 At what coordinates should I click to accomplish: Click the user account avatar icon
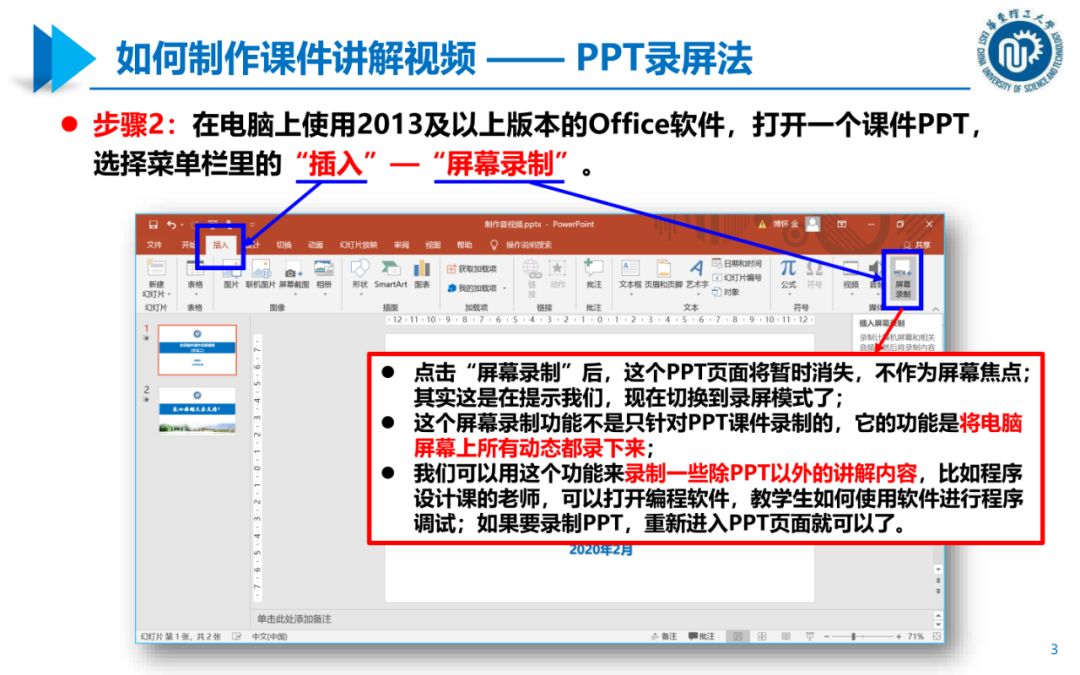(x=813, y=224)
